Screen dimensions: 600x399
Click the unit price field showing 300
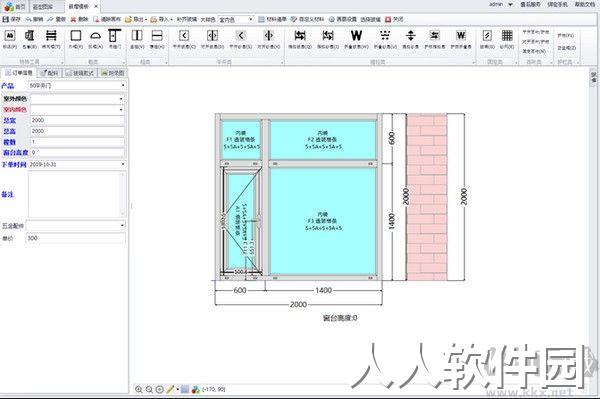pyautogui.click(x=76, y=238)
